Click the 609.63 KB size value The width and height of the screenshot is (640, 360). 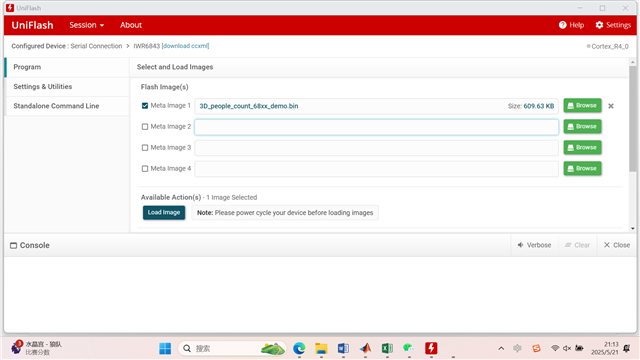click(539, 106)
